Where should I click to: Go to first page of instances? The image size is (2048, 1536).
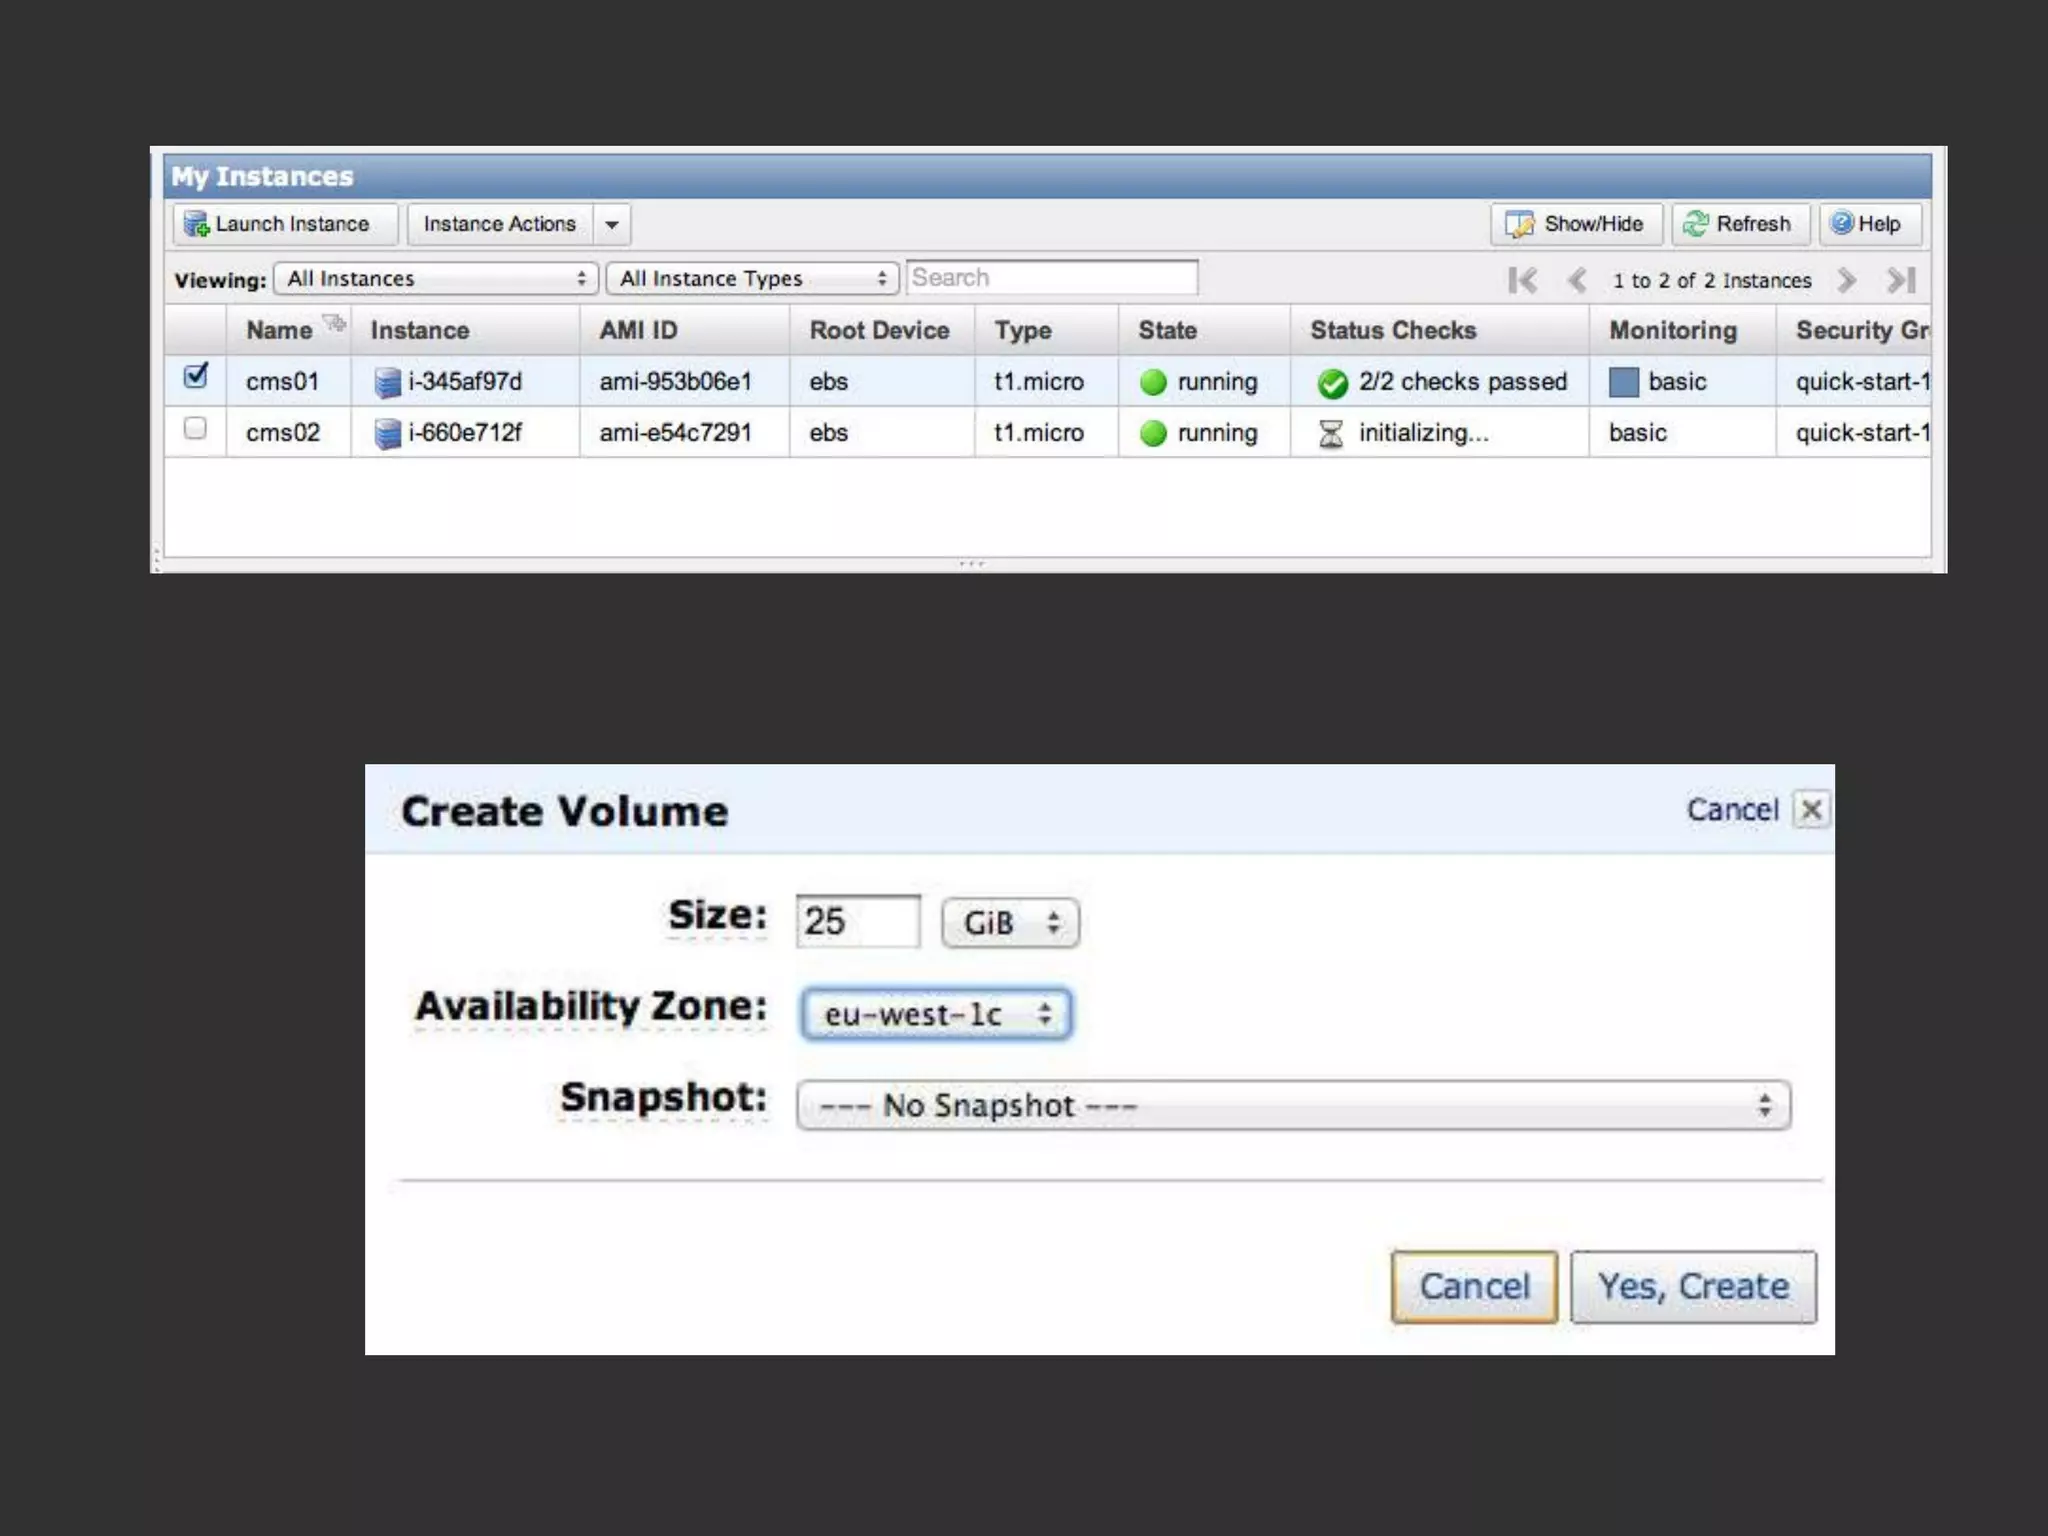[x=1522, y=280]
